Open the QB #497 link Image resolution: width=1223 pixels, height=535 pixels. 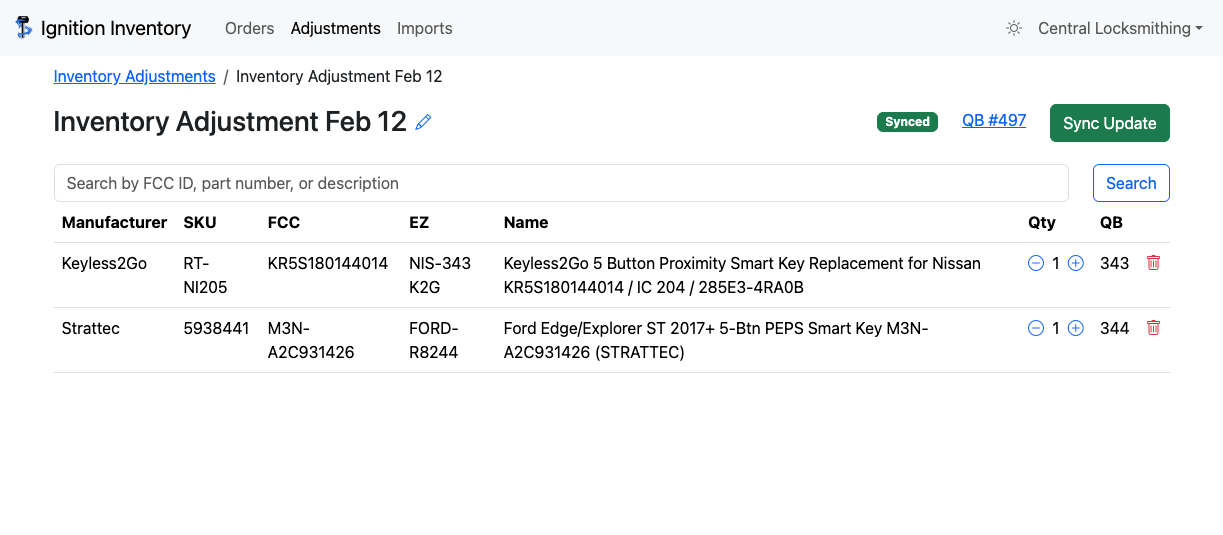(x=993, y=121)
